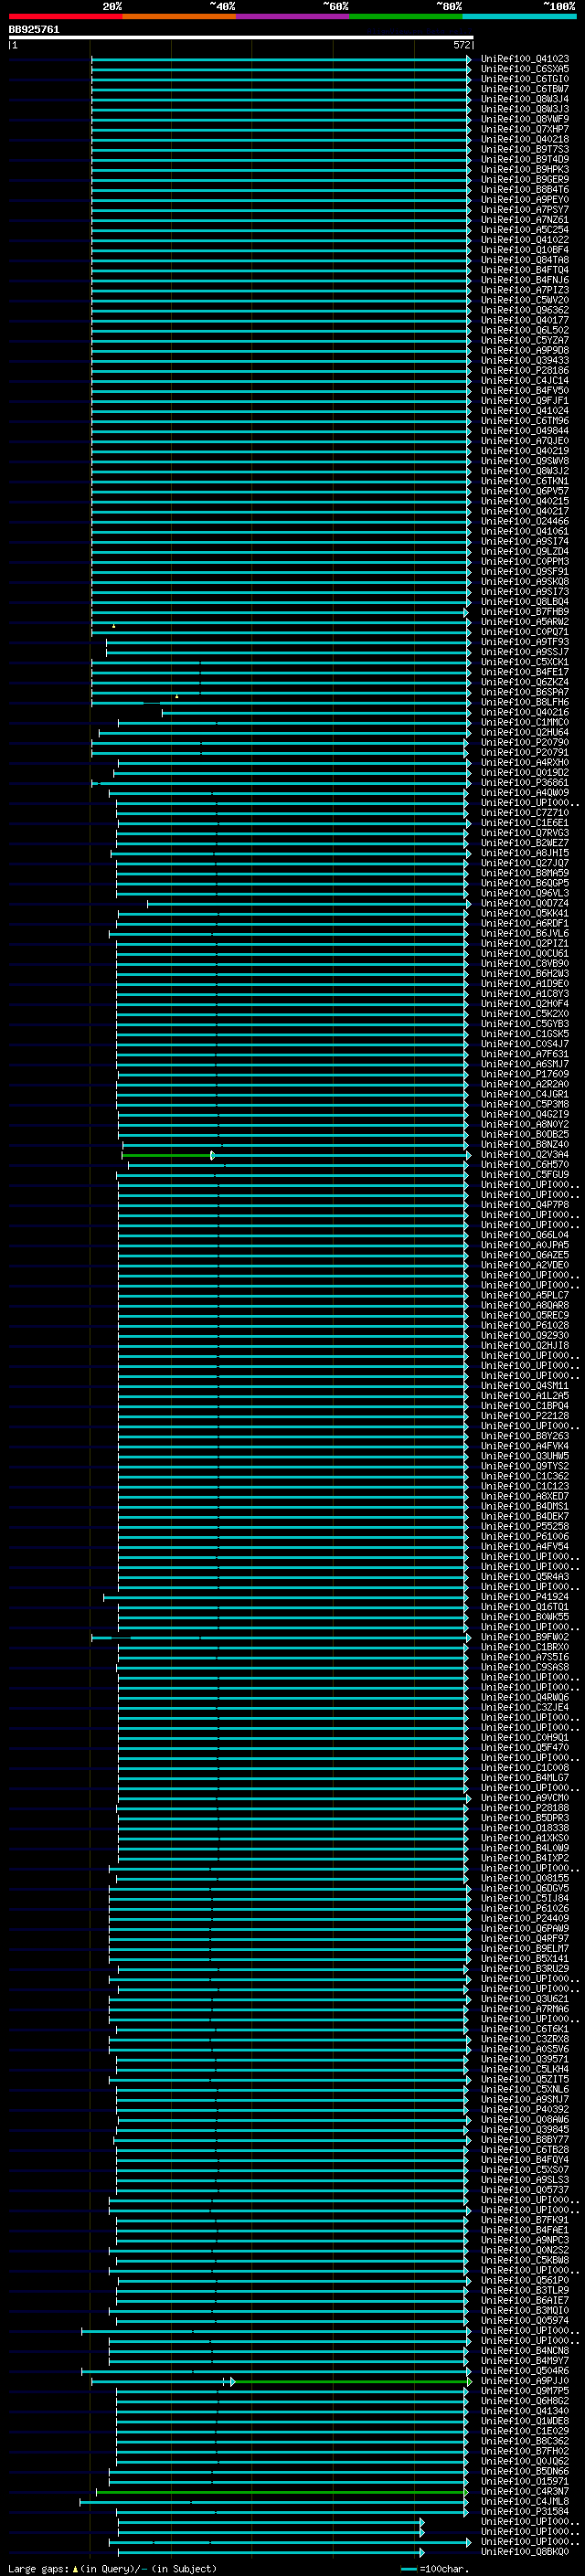
Task: Click the green alignment bar of A9PJJ0
Action: coord(350,2381)
